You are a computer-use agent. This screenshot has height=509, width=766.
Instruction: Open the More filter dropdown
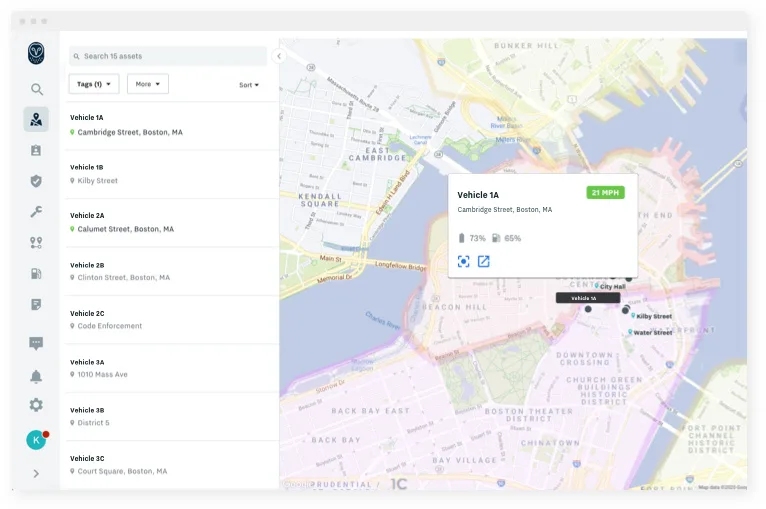pyautogui.click(x=148, y=84)
